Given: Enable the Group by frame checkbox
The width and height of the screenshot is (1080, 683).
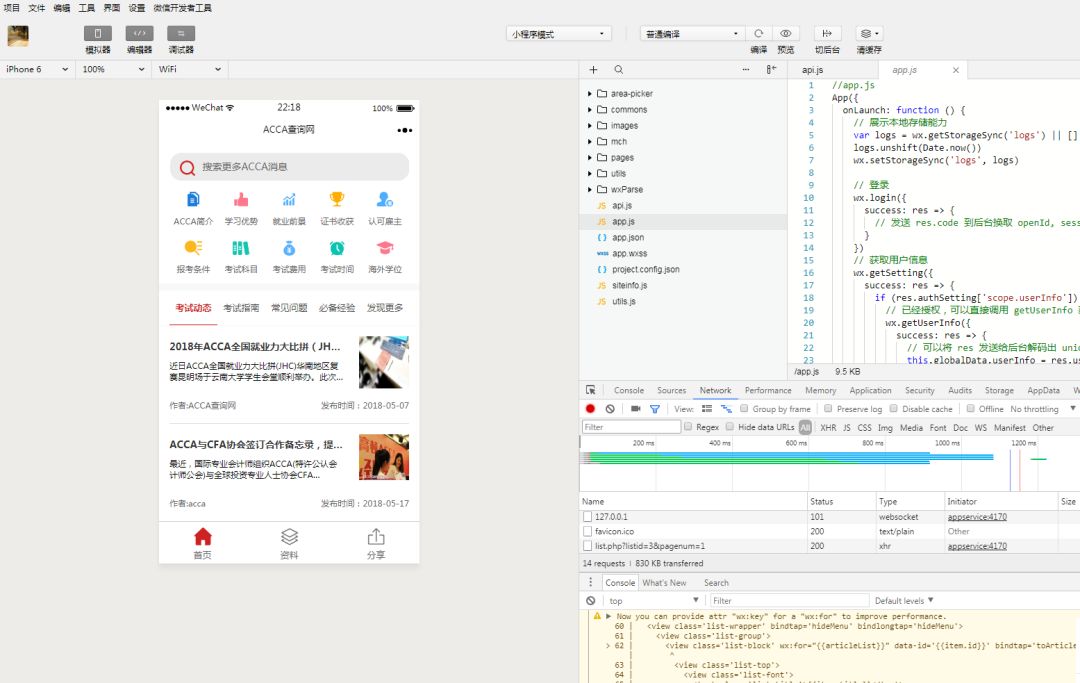Looking at the screenshot, I should (744, 408).
